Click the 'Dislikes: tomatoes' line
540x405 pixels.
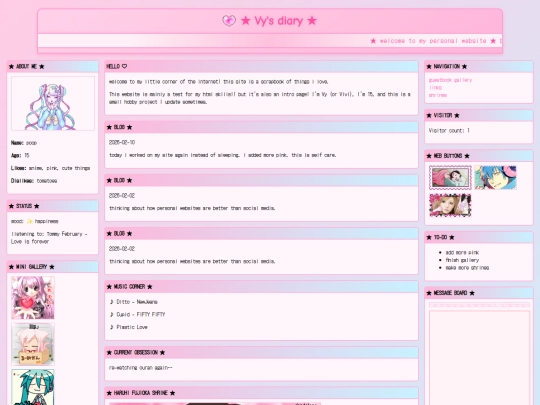click(x=34, y=180)
